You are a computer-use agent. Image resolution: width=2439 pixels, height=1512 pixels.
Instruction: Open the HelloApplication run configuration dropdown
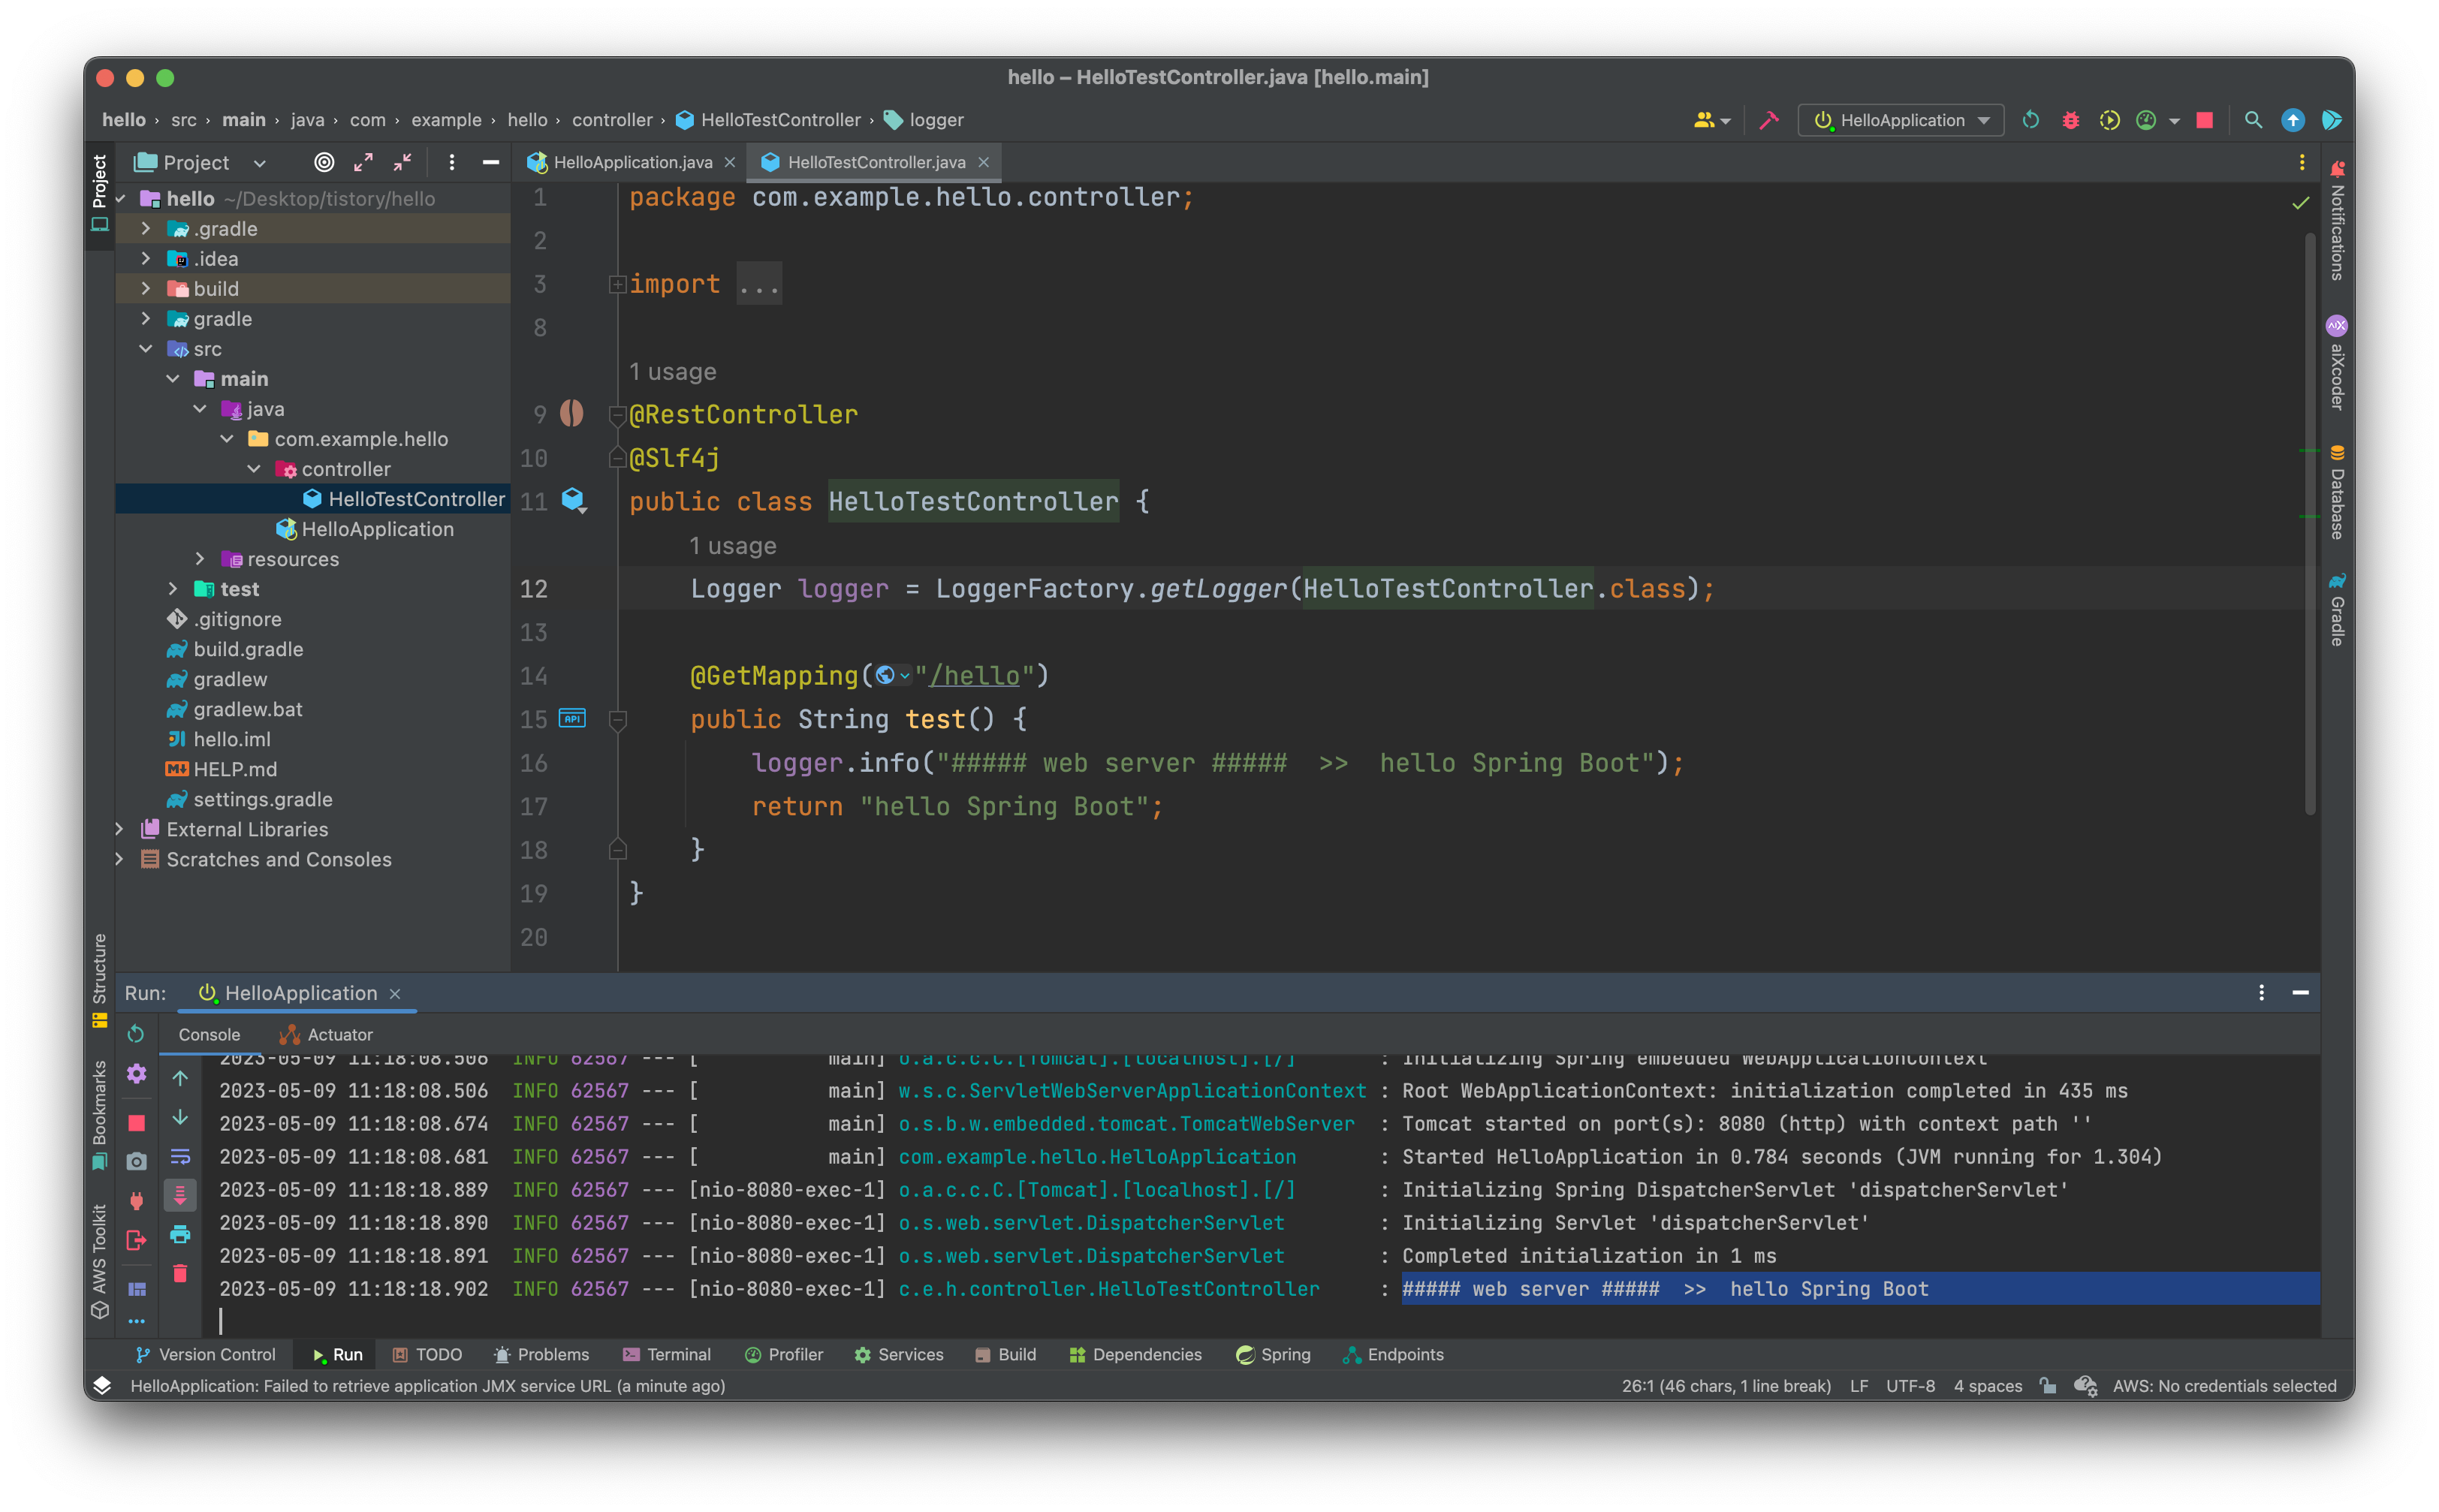click(x=1900, y=120)
